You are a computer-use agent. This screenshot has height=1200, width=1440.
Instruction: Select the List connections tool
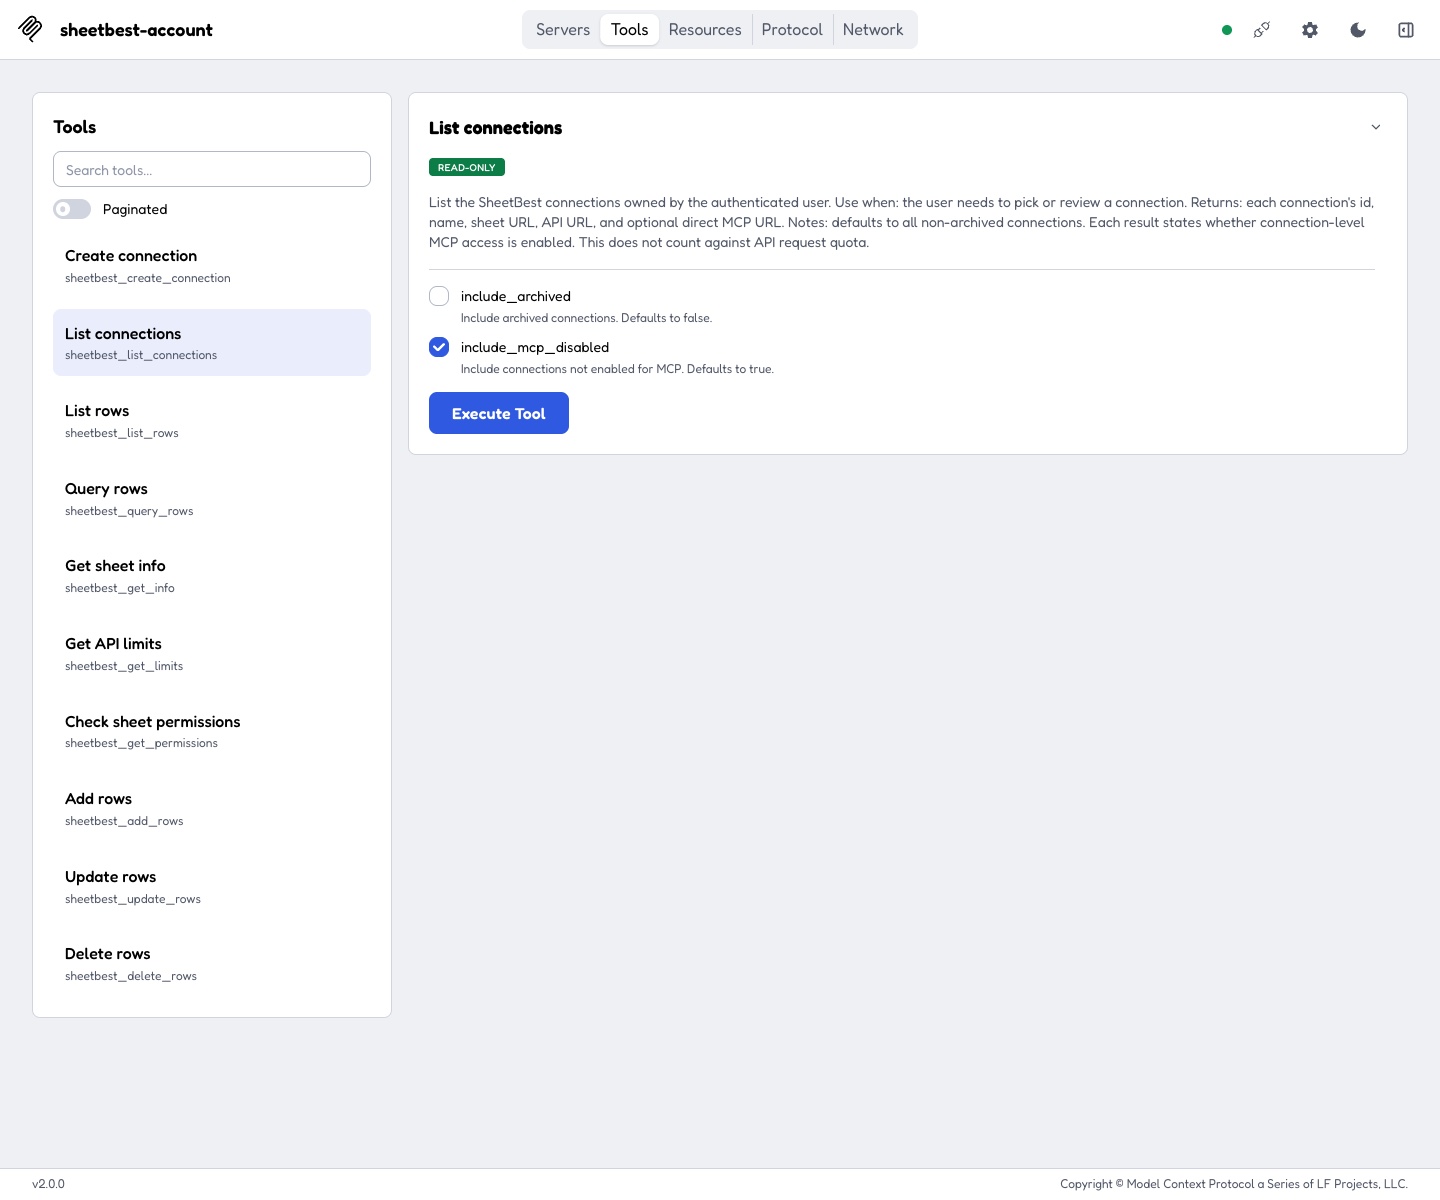pyautogui.click(x=212, y=343)
